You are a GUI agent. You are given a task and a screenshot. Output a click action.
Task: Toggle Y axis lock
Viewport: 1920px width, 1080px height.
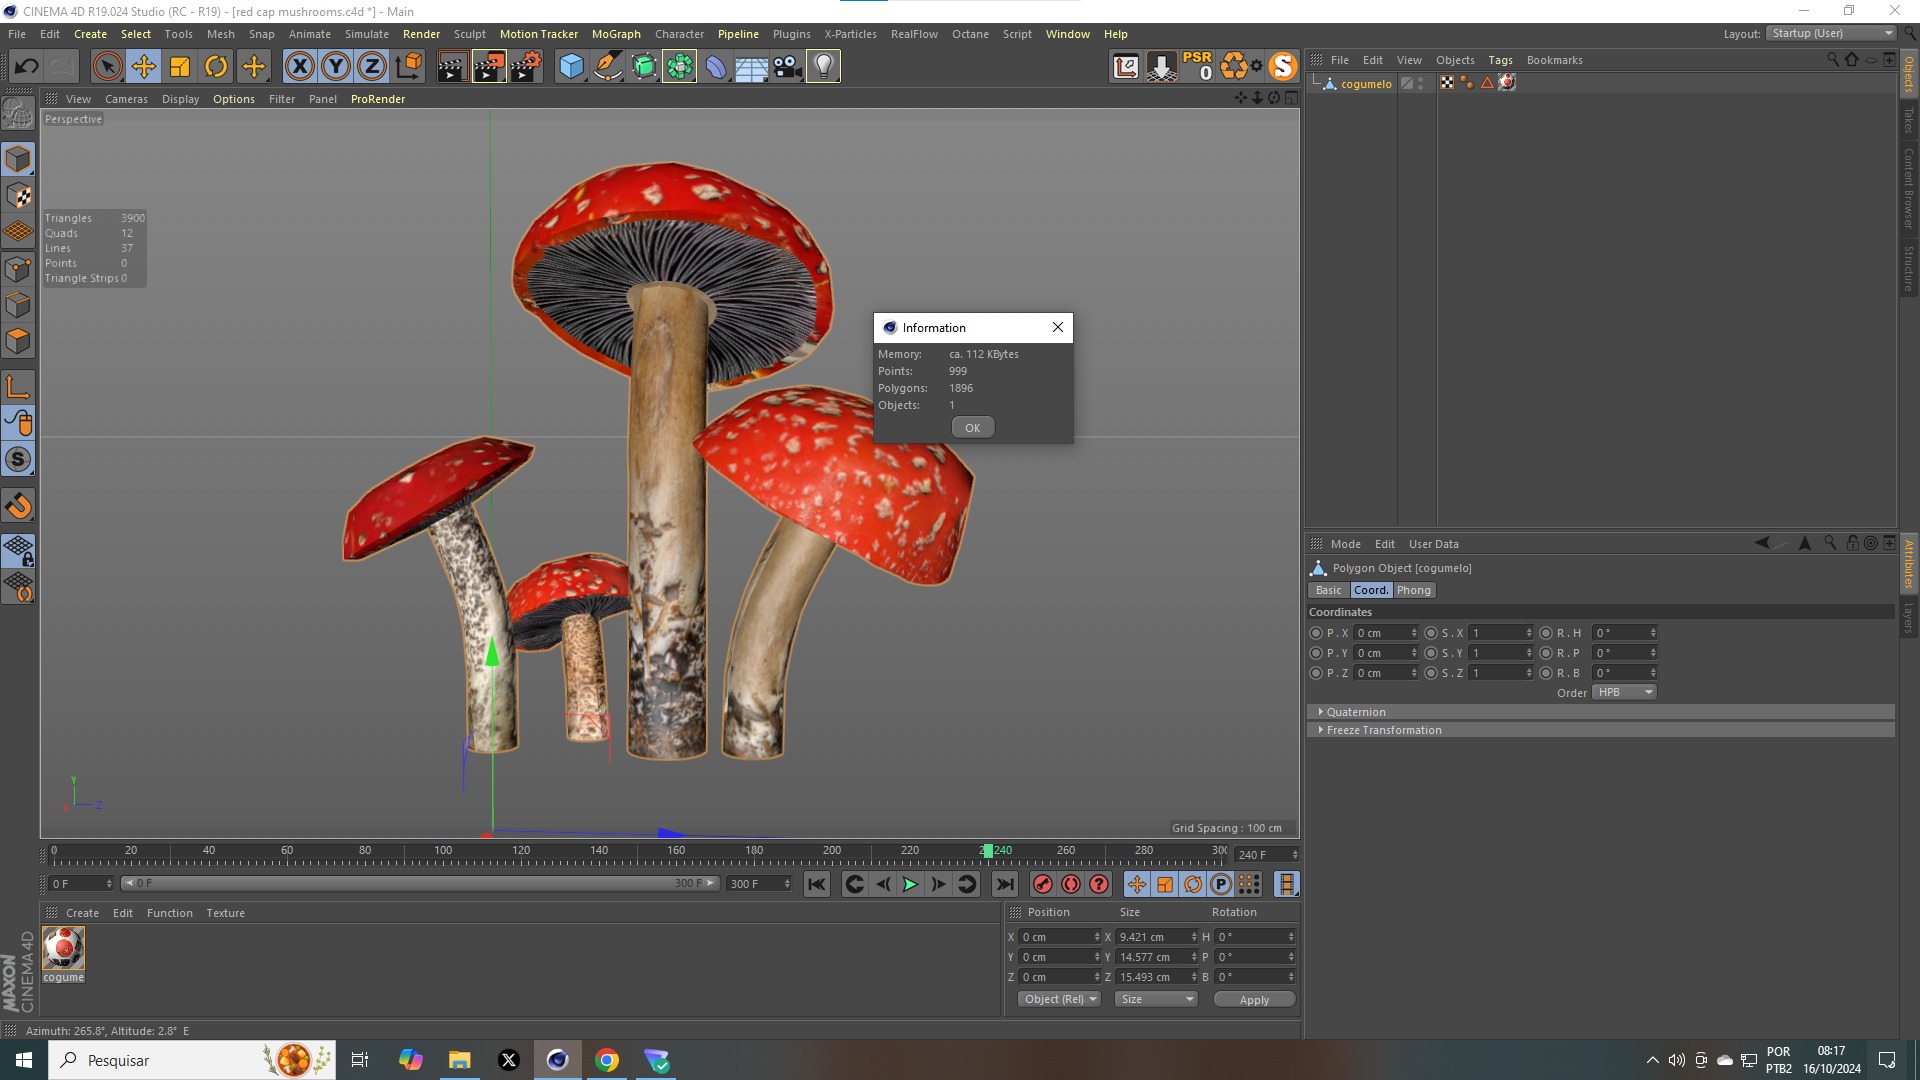[x=336, y=67]
